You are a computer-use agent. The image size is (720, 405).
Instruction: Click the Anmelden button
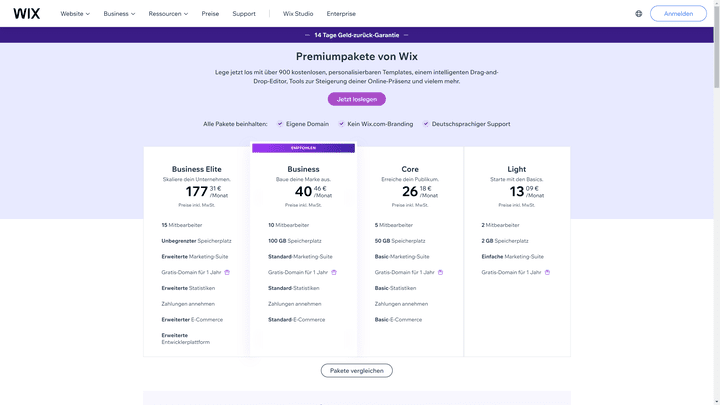pos(678,14)
